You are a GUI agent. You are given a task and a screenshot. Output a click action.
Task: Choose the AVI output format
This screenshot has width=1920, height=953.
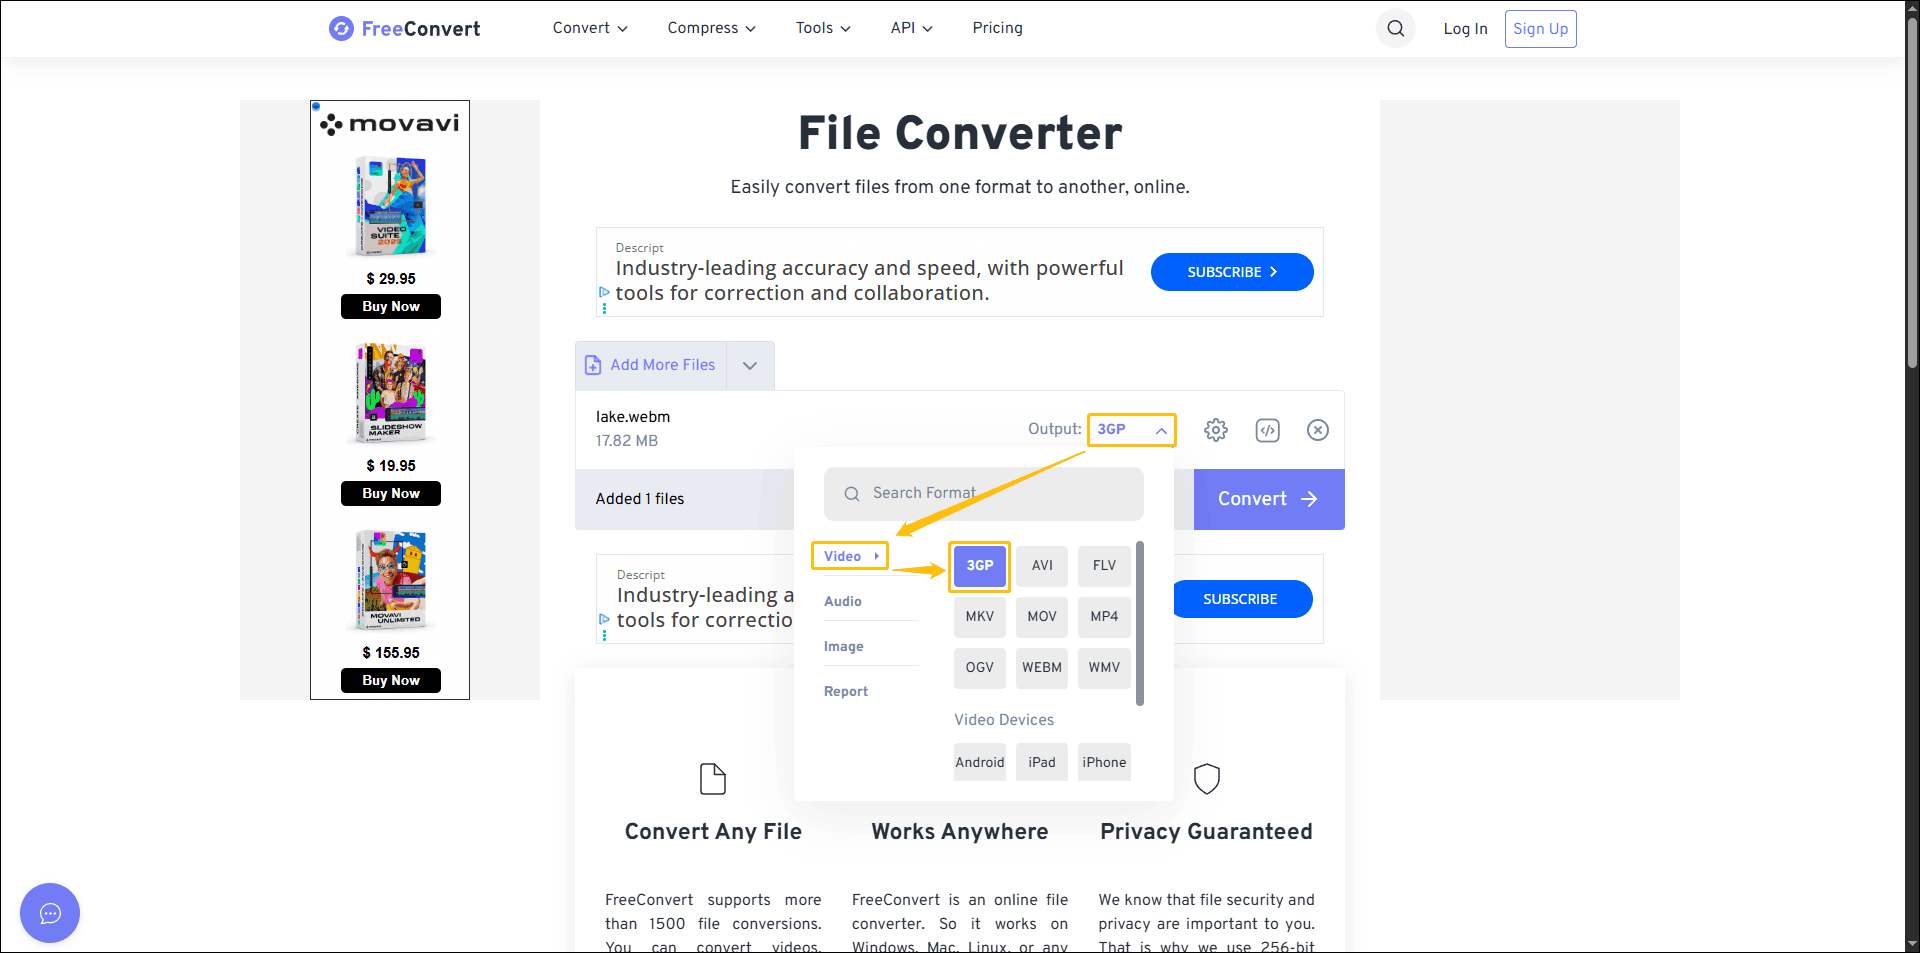coord(1042,566)
